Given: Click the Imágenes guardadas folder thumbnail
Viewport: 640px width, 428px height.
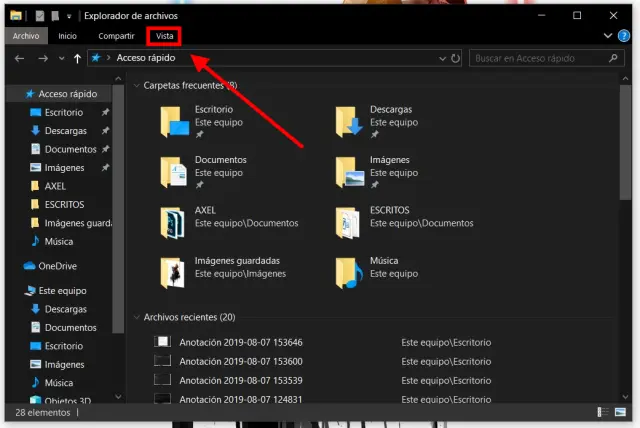Looking at the screenshot, I should click(x=173, y=273).
